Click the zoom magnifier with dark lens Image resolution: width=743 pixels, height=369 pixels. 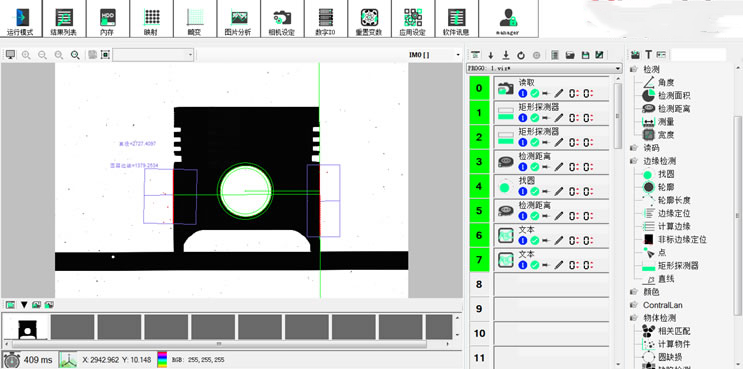click(75, 55)
